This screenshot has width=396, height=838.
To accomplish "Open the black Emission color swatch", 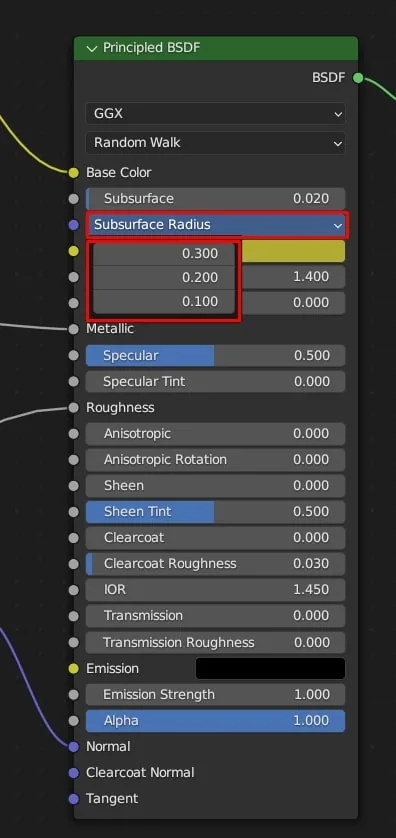I will (x=270, y=669).
